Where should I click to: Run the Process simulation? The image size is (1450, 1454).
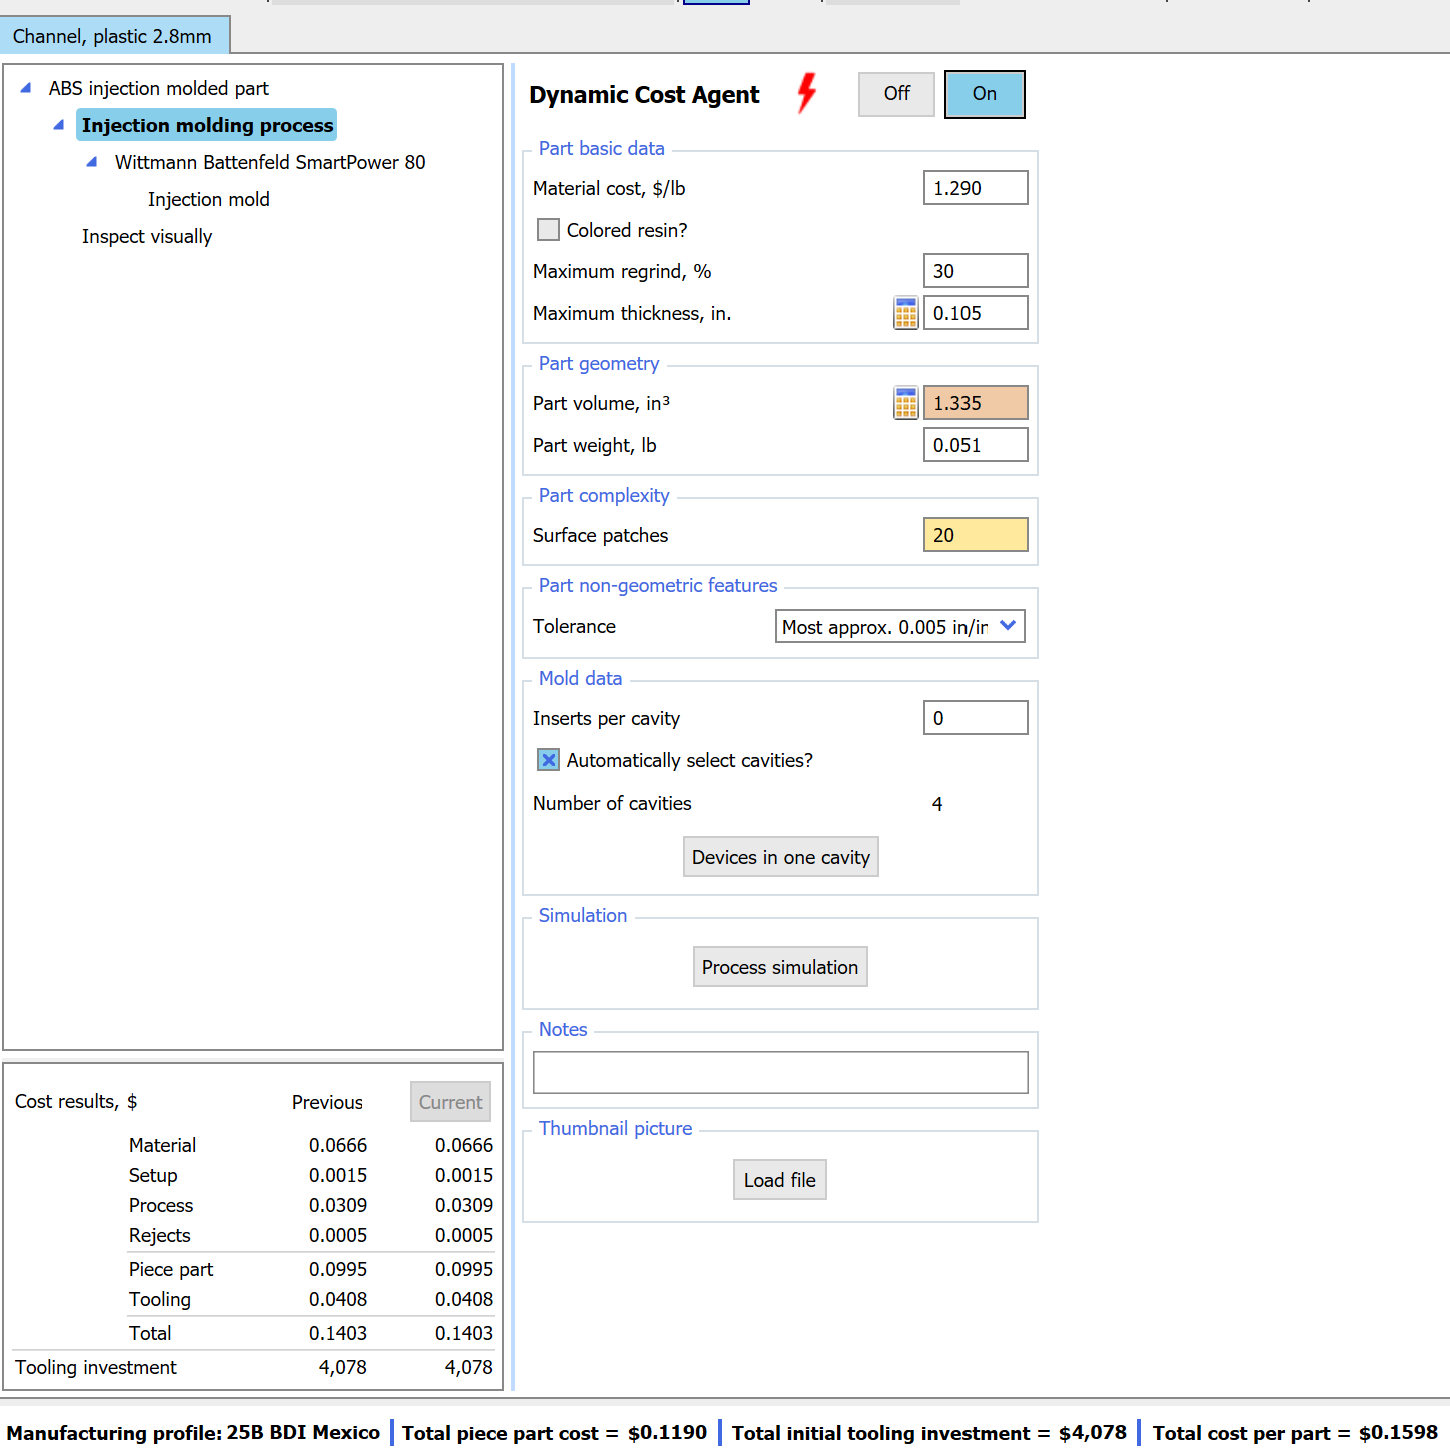coord(779,966)
